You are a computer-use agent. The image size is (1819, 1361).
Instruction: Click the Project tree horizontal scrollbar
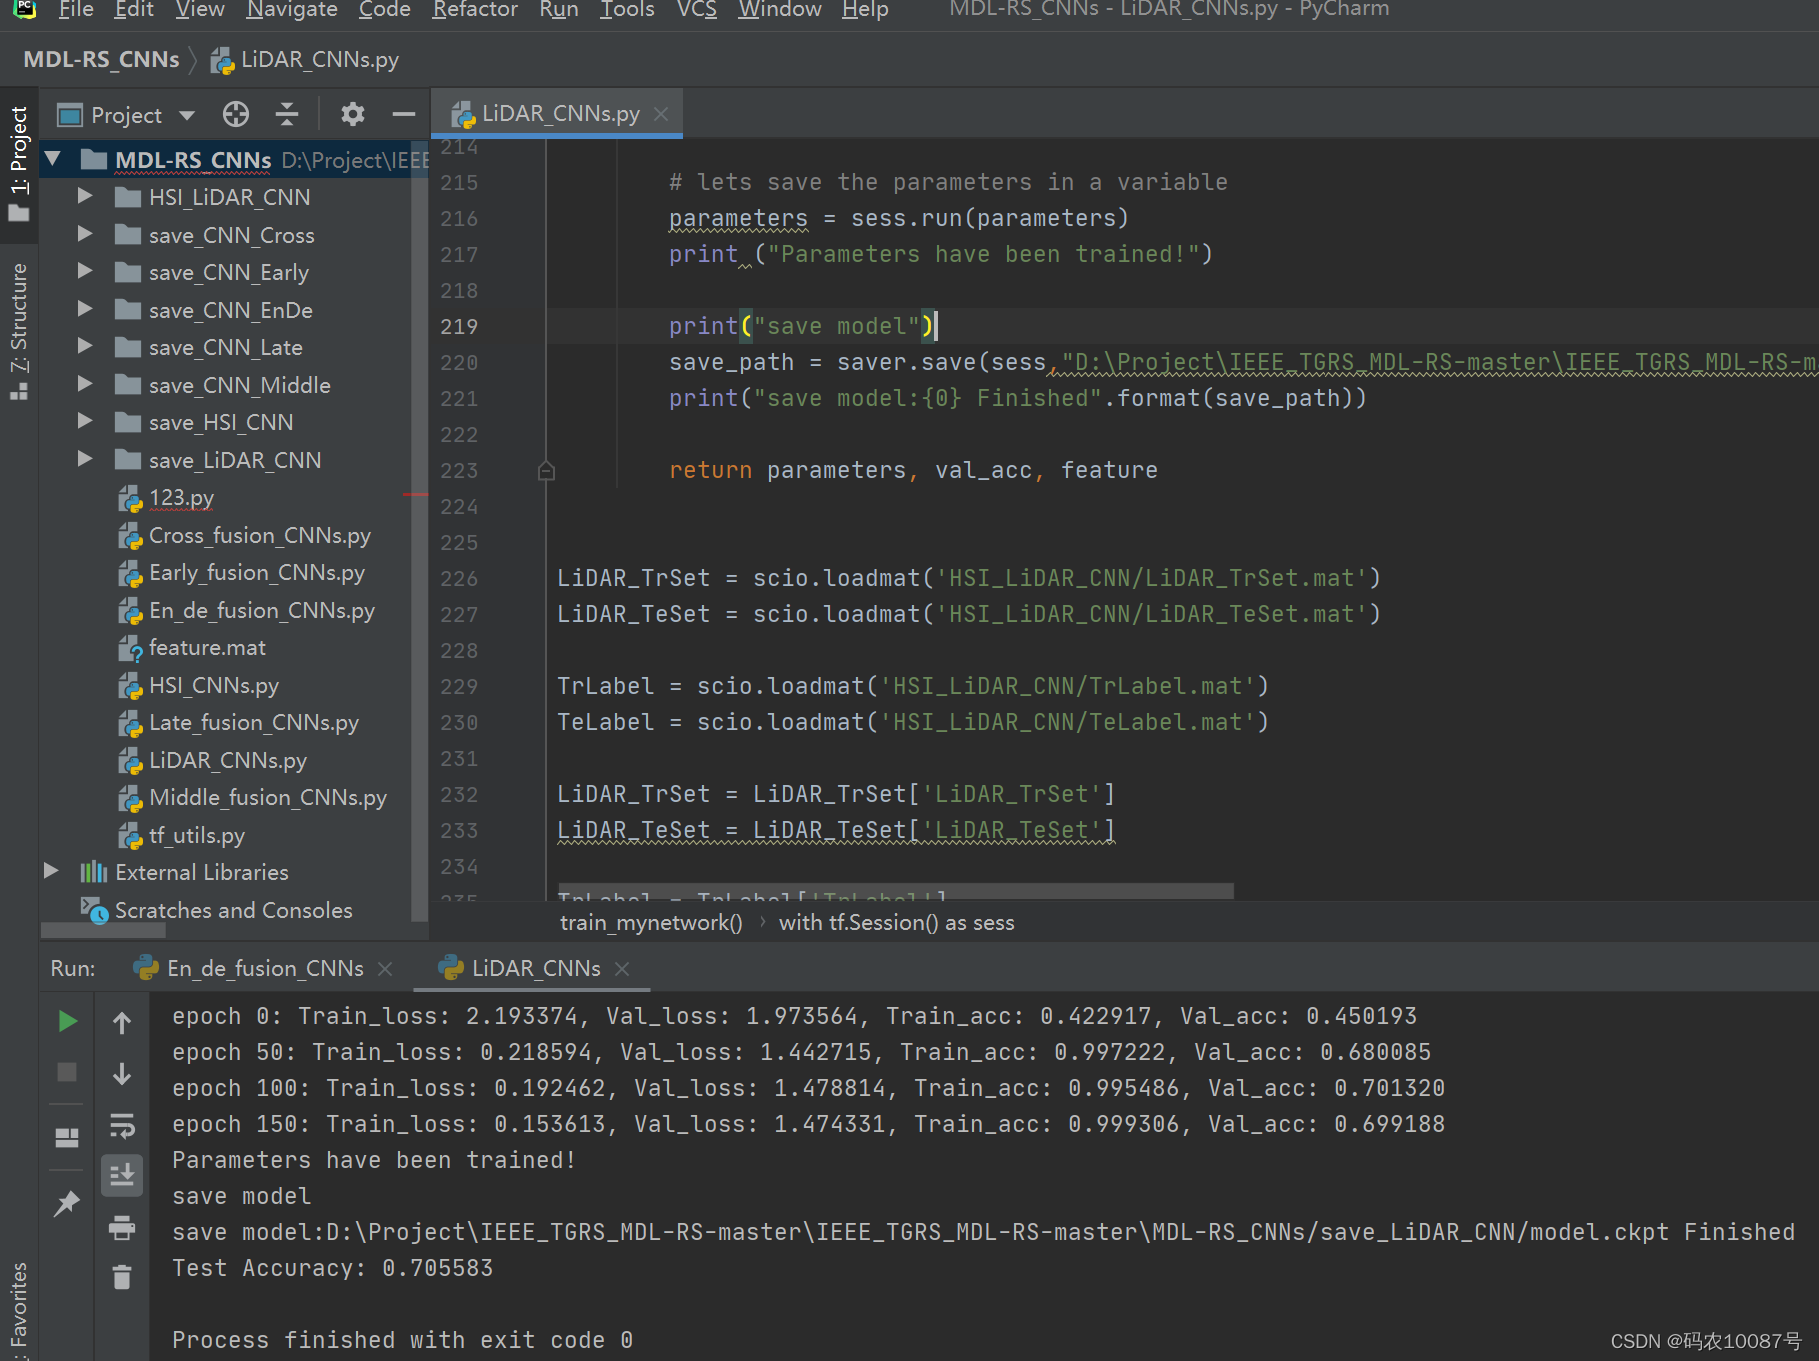(x=103, y=931)
